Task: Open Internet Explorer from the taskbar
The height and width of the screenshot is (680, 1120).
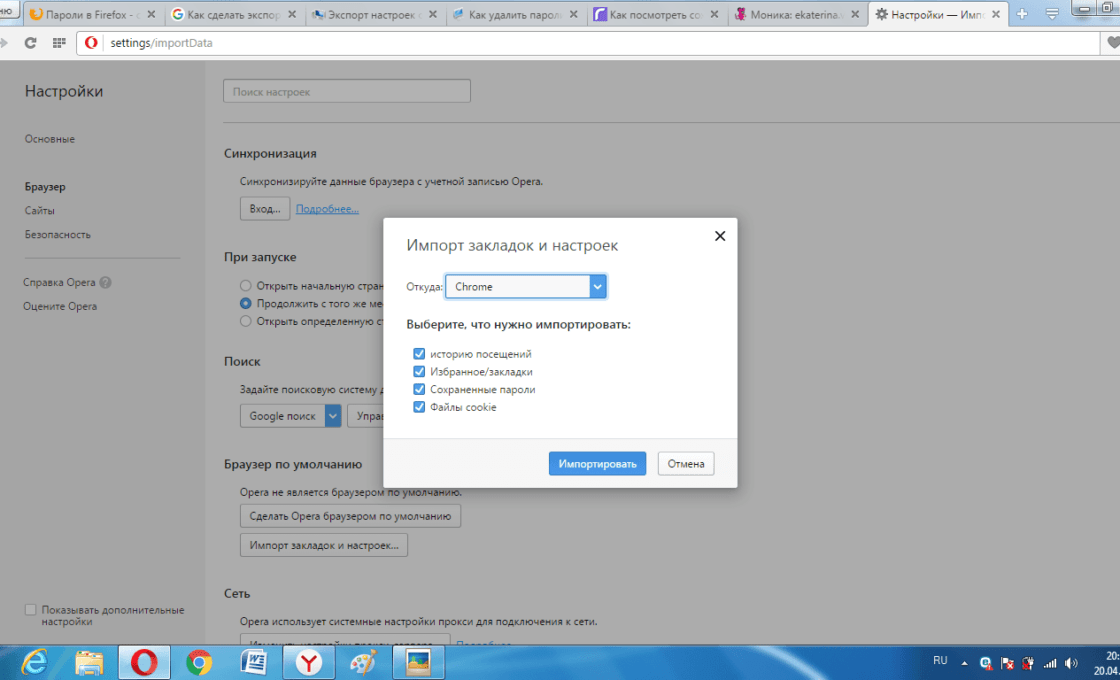Action: pyautogui.click(x=36, y=662)
